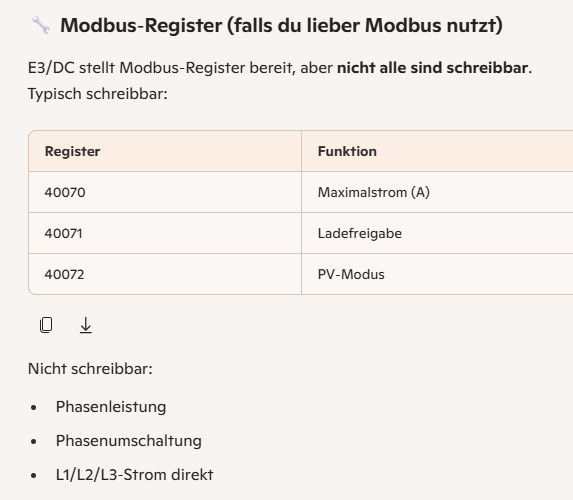Download the table with the arrow icon
Screen dimensions: 573x500
[86, 325]
